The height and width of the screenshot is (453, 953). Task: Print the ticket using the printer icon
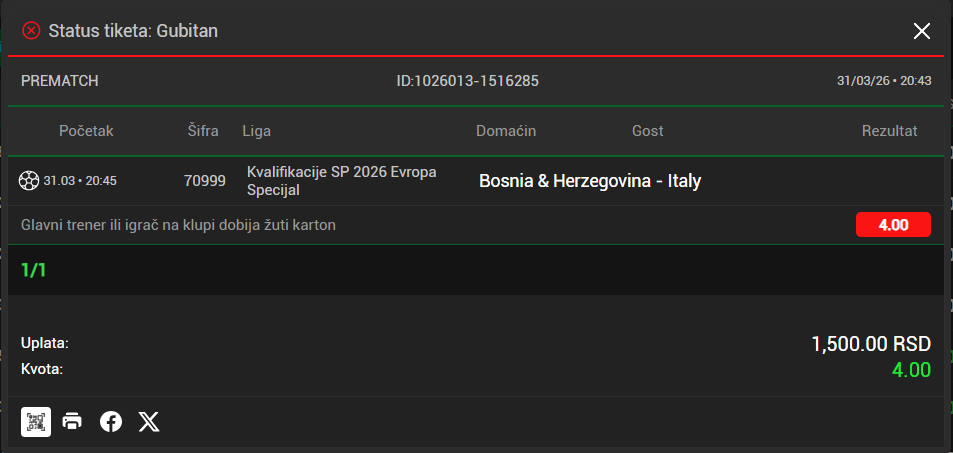(73, 421)
